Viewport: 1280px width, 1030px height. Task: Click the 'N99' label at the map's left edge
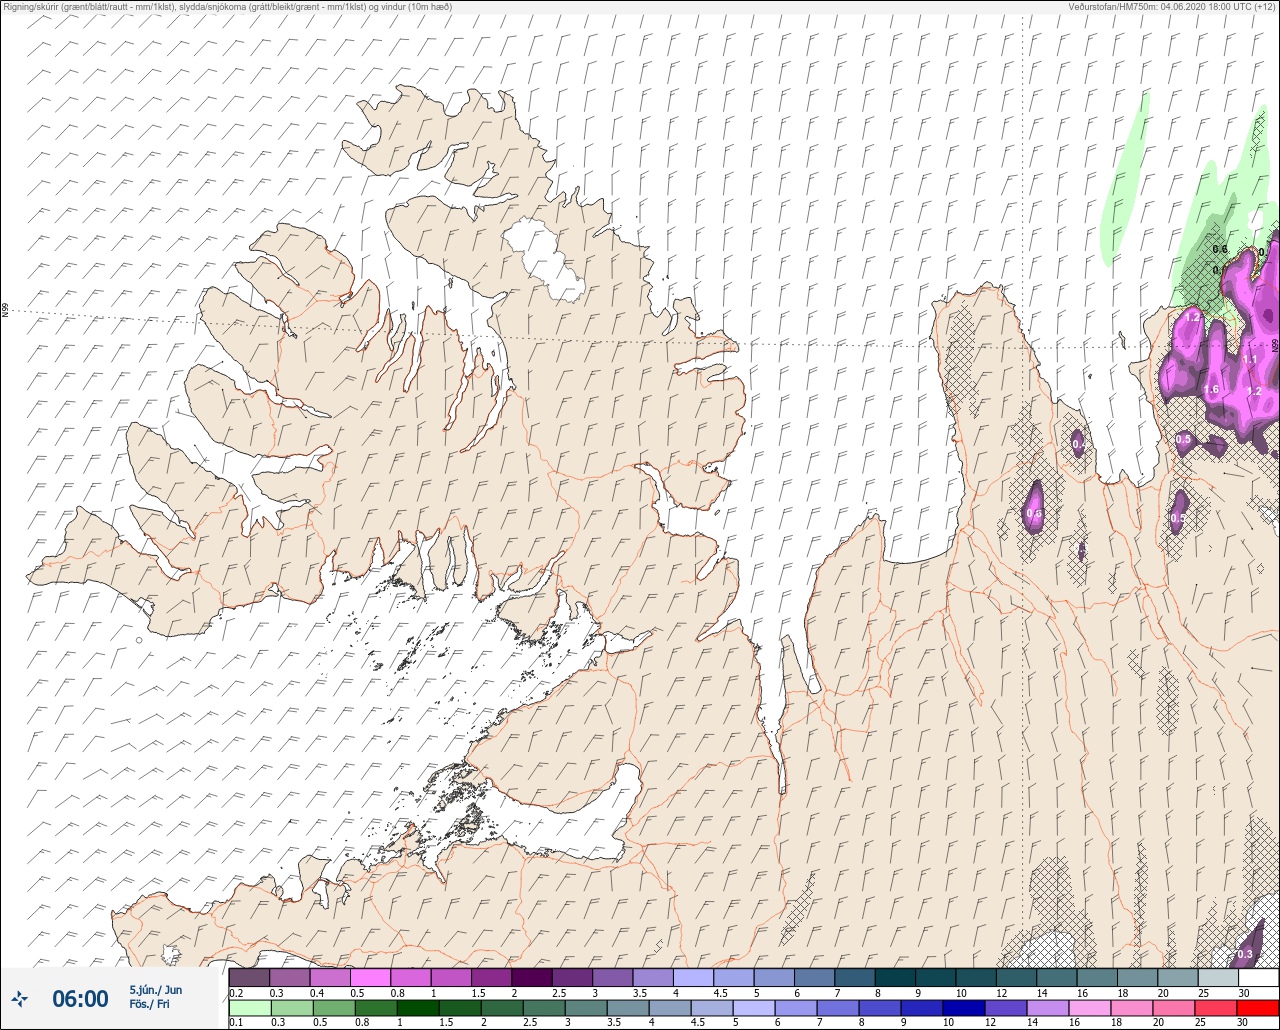click(x=5, y=310)
